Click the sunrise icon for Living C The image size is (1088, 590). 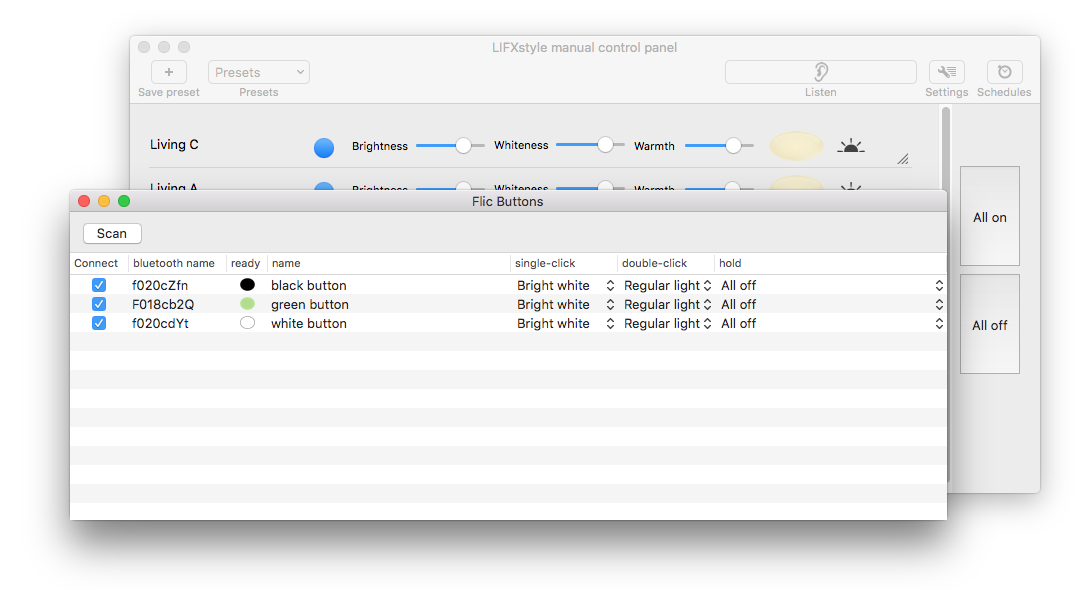(x=851, y=146)
